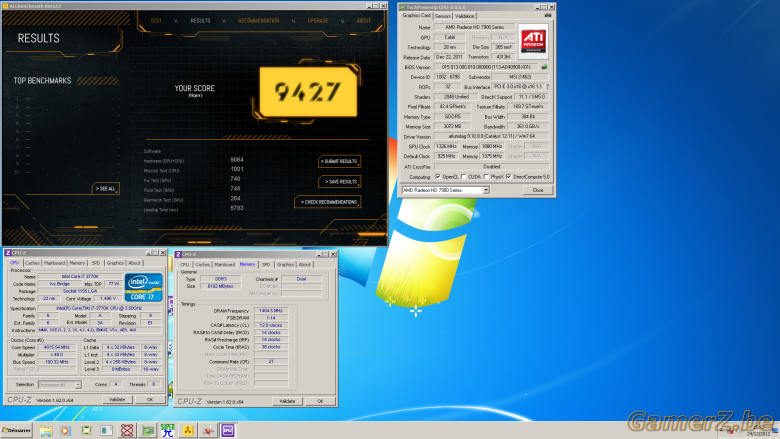The height and width of the screenshot is (439, 780).
Task: Click SUBMIT RESULTS button
Action: (x=339, y=162)
